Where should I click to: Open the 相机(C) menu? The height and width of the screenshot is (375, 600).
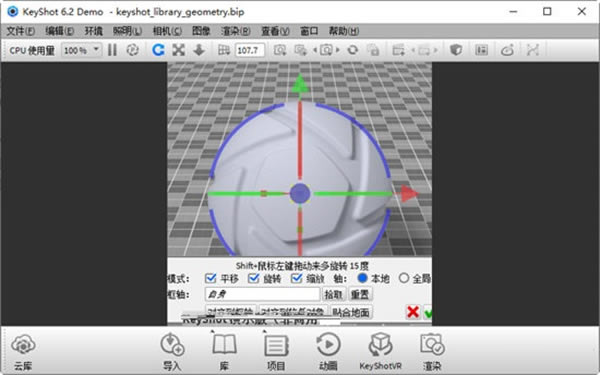click(x=167, y=31)
